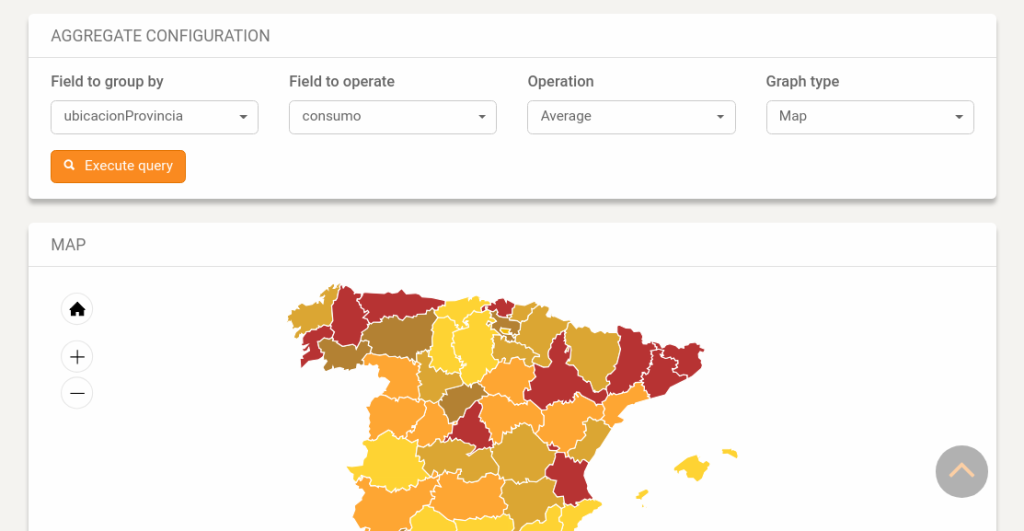Select the red Madrid province on map
This screenshot has height=531, width=1024.
472,427
